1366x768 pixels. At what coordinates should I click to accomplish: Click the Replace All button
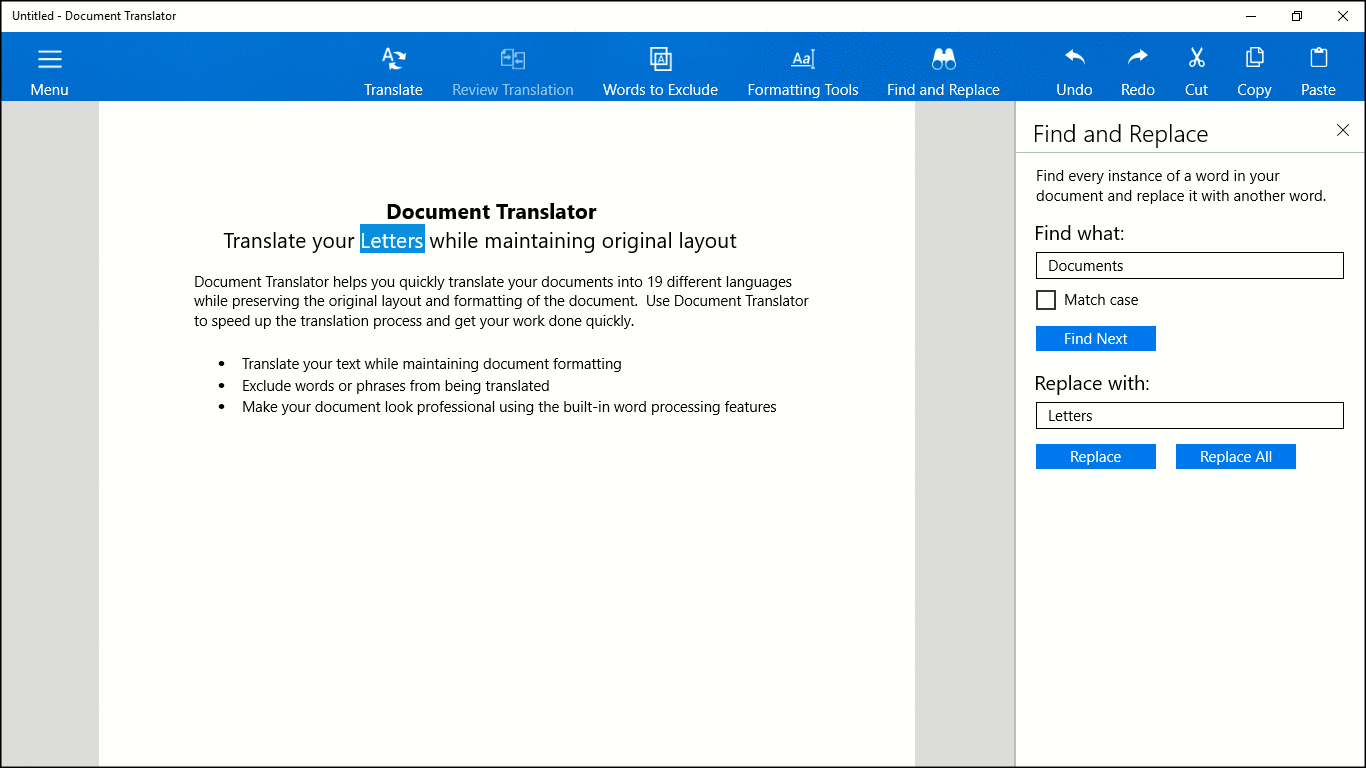[x=1235, y=457]
